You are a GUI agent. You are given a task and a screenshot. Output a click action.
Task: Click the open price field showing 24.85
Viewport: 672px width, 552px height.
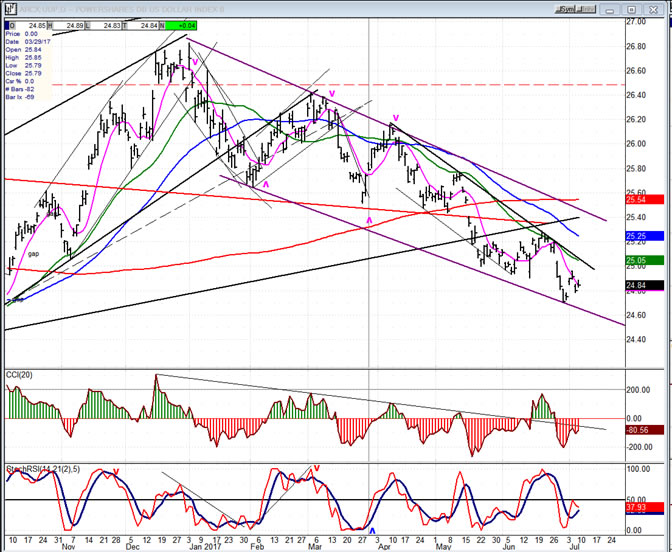click(x=30, y=26)
